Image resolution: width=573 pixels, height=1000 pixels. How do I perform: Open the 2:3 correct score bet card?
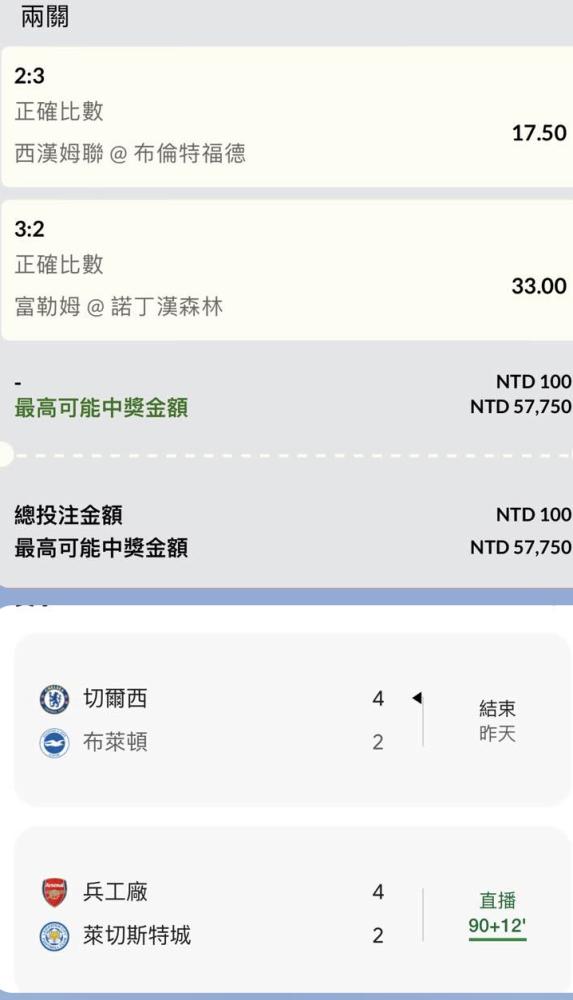(286, 117)
